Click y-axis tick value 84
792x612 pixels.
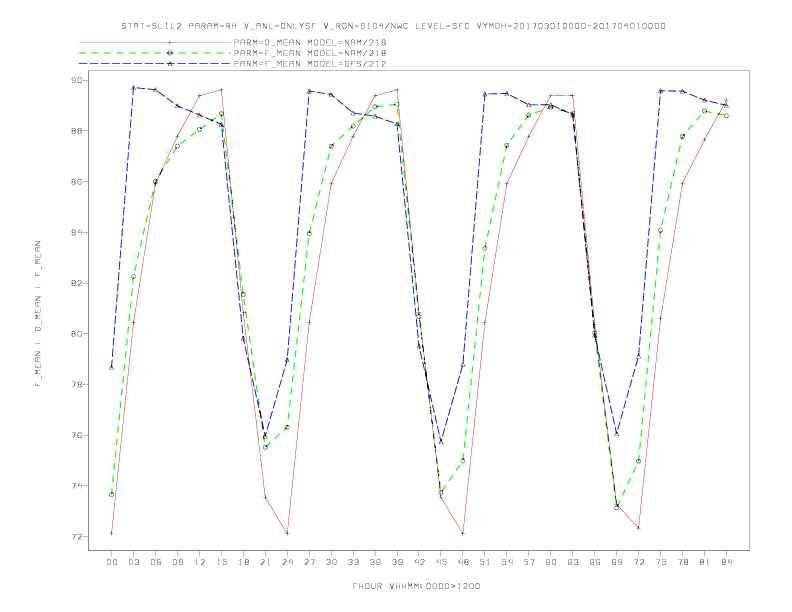click(x=75, y=232)
